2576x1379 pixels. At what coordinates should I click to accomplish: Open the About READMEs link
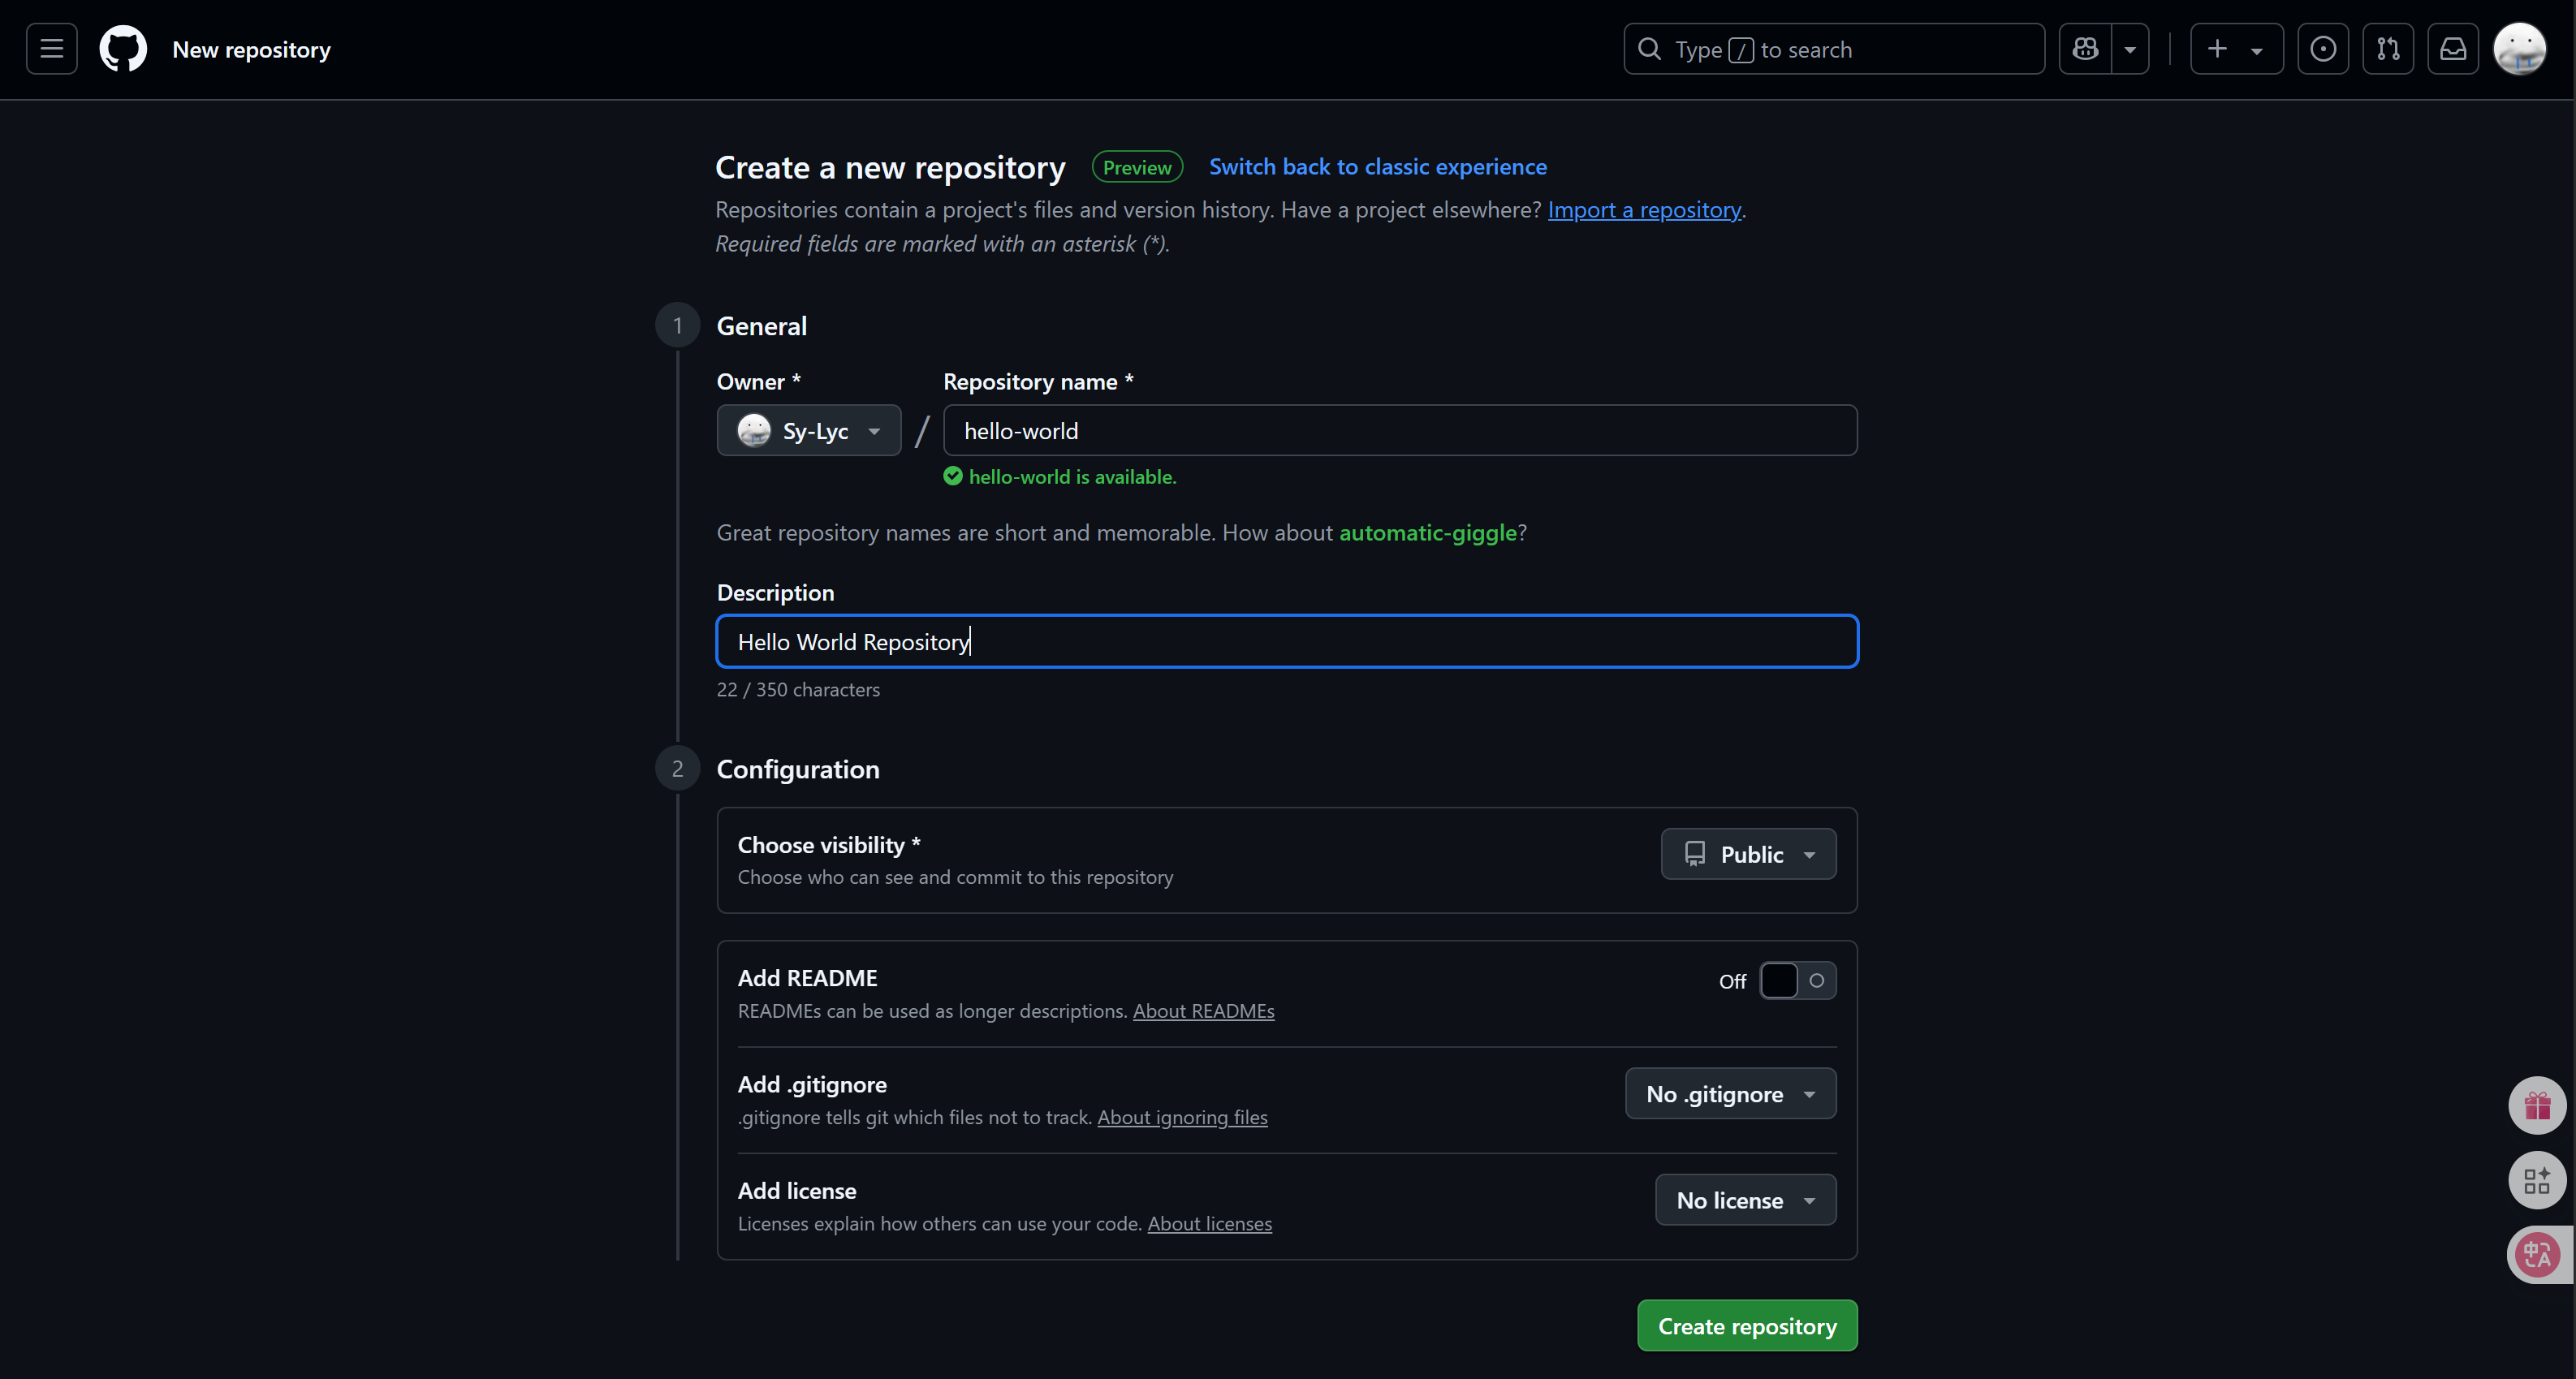(x=1203, y=1011)
